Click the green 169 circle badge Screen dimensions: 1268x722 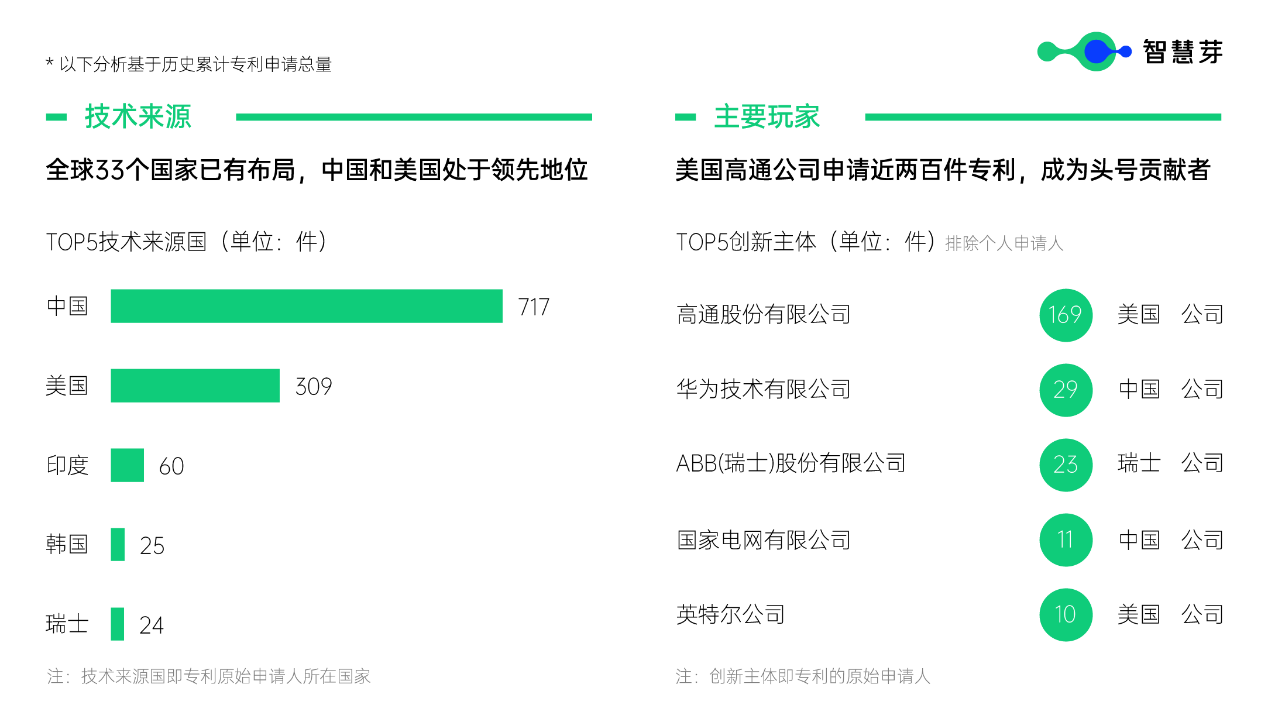[x=1065, y=315]
